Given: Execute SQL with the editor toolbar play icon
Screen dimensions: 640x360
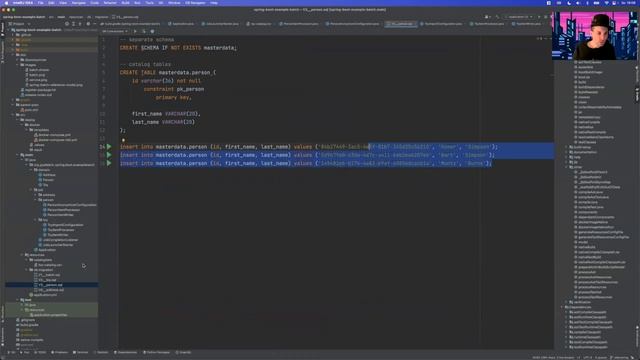Looking at the screenshot, I should click(135, 31).
